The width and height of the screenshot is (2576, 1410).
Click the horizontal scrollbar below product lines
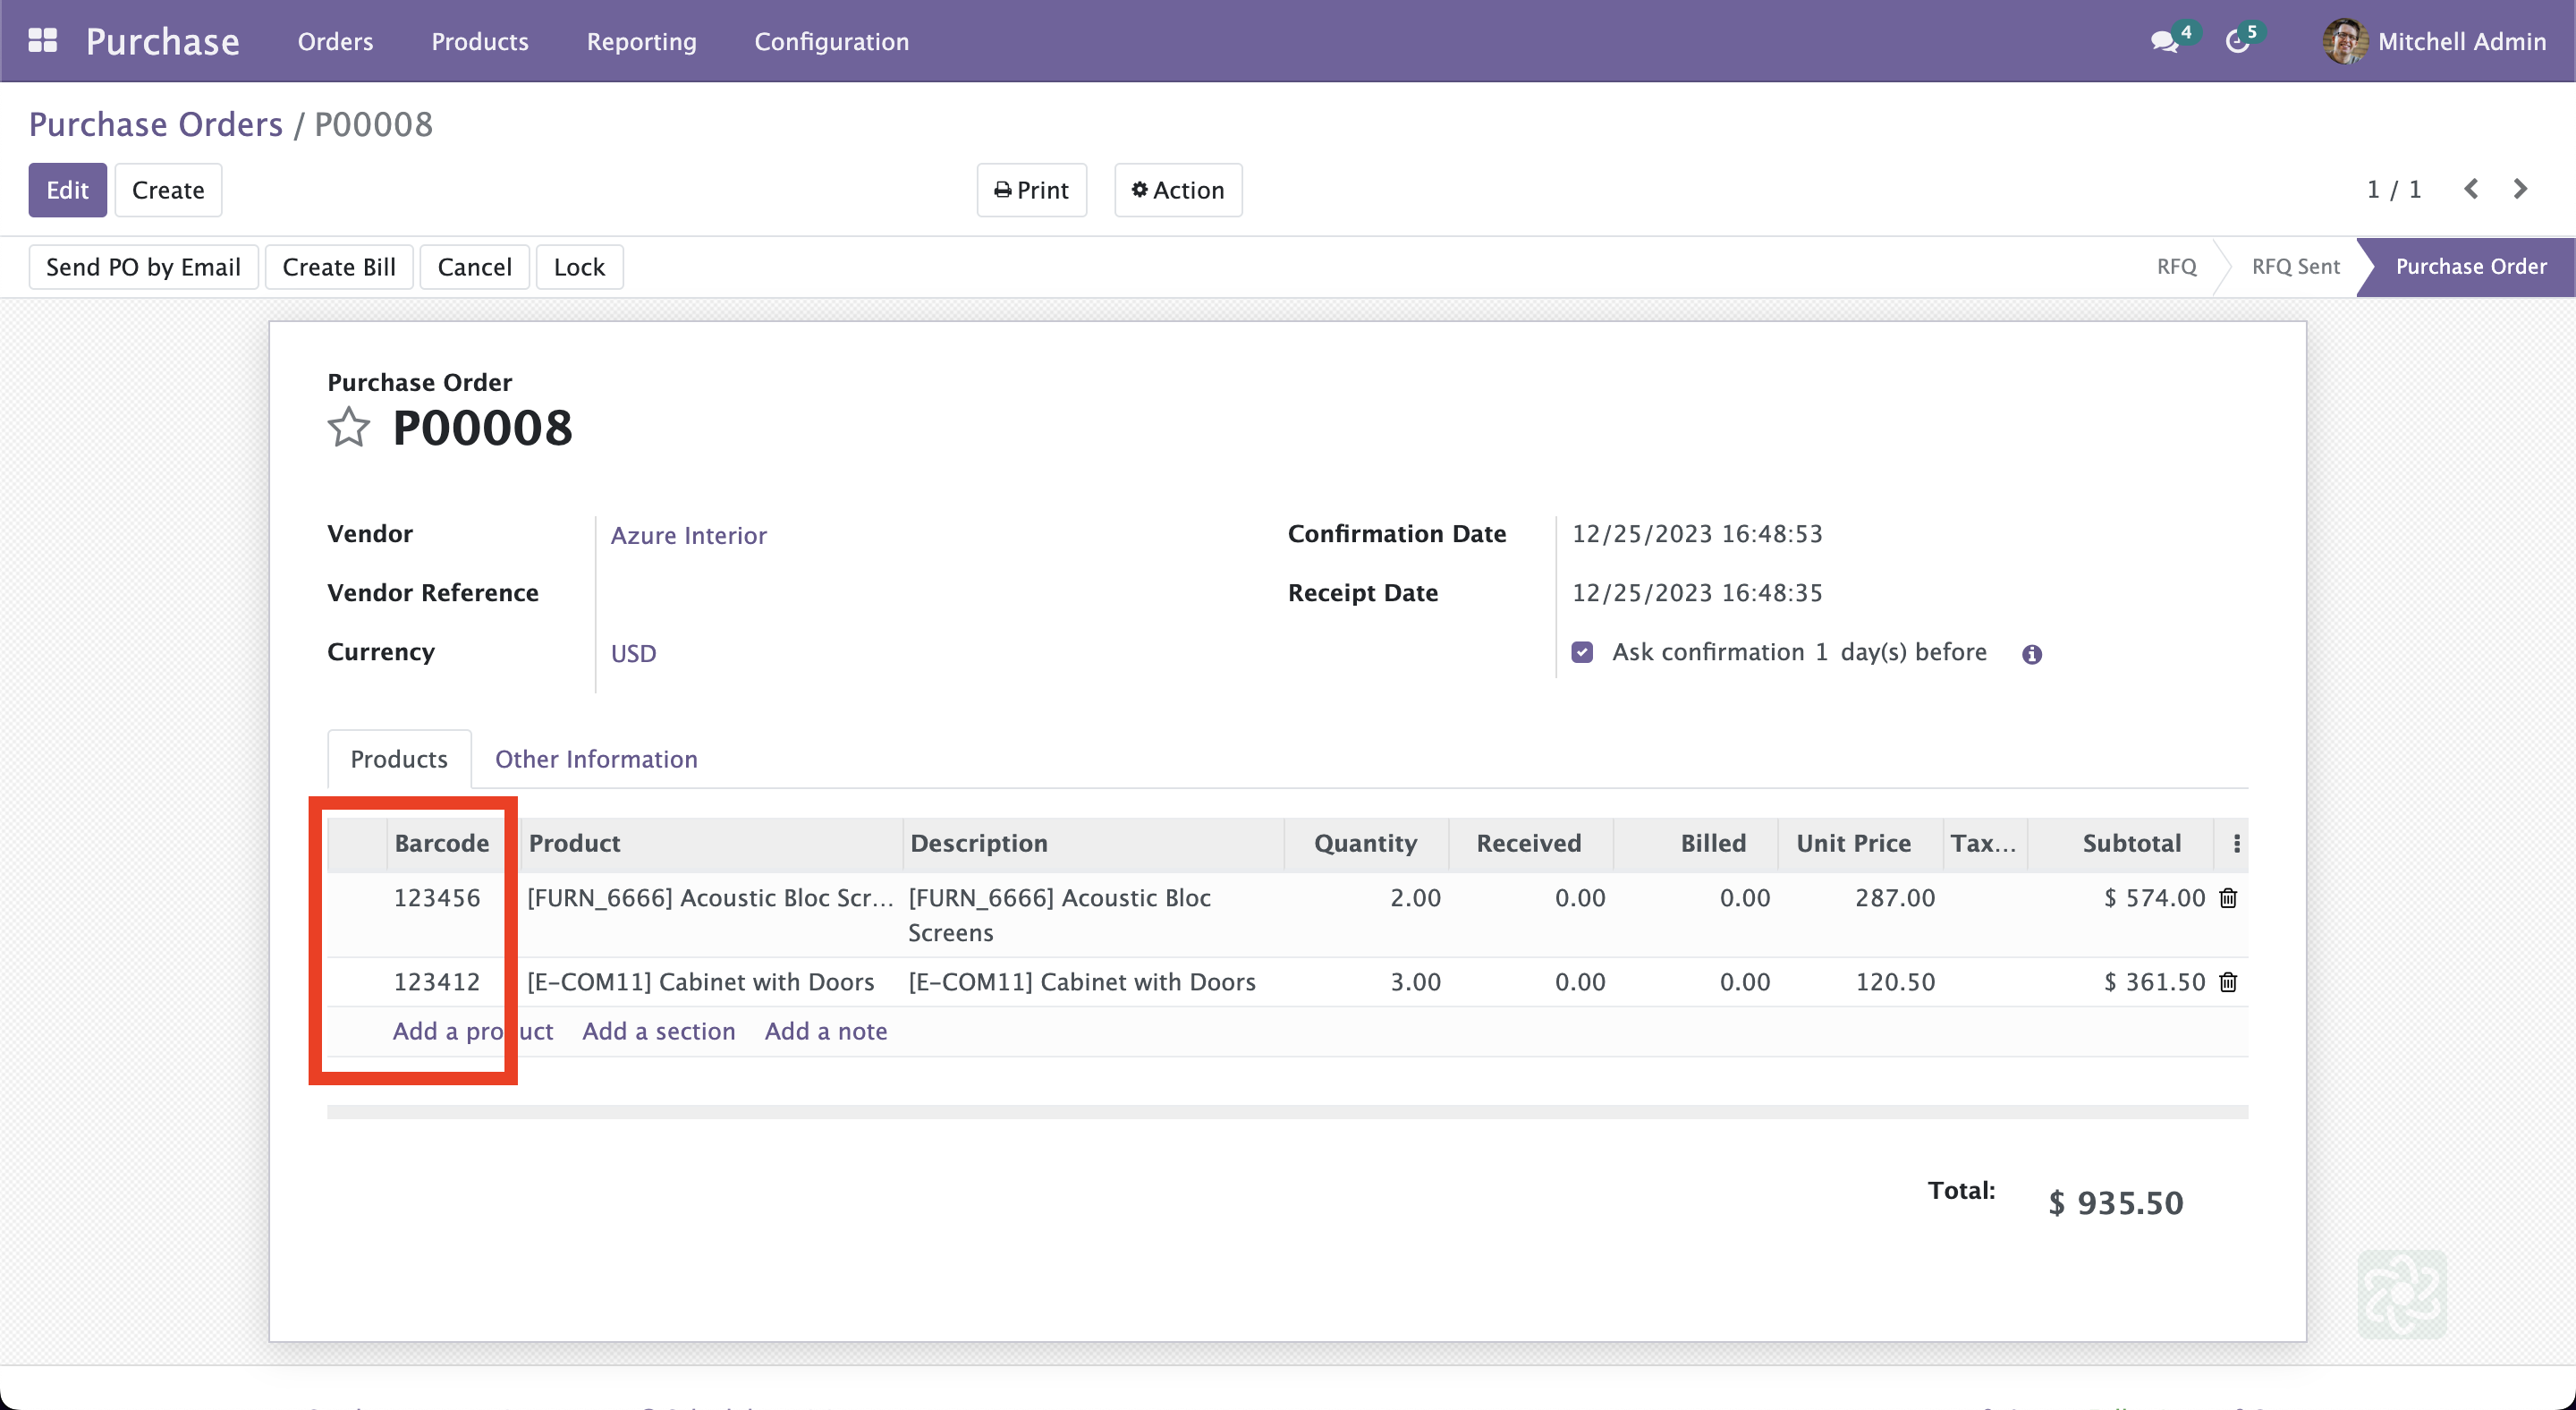(x=1286, y=1112)
